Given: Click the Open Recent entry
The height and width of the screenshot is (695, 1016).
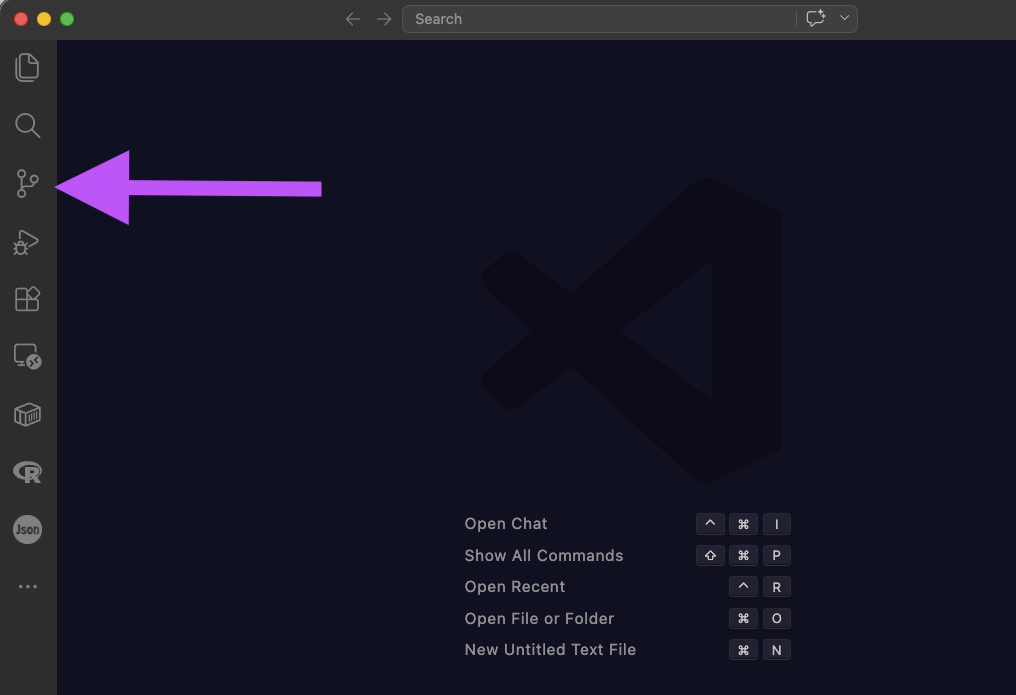Looking at the screenshot, I should pyautogui.click(x=514, y=586).
